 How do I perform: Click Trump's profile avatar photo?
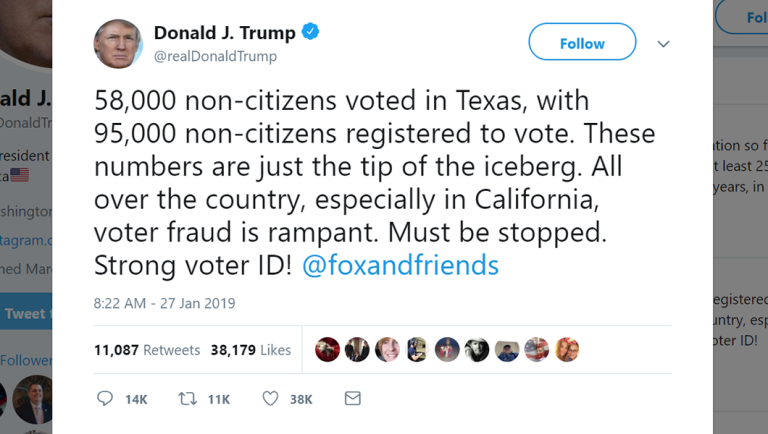coord(118,44)
